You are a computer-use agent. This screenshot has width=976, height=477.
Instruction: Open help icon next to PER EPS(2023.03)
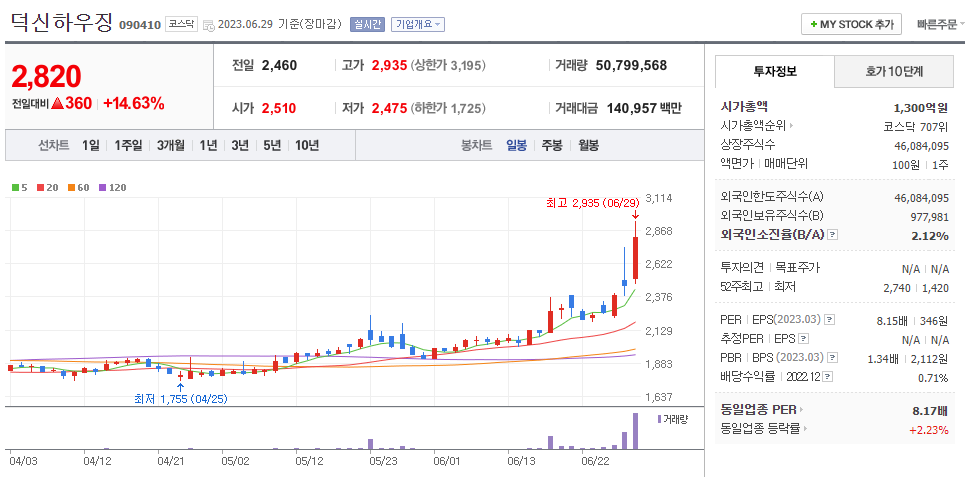[828, 320]
